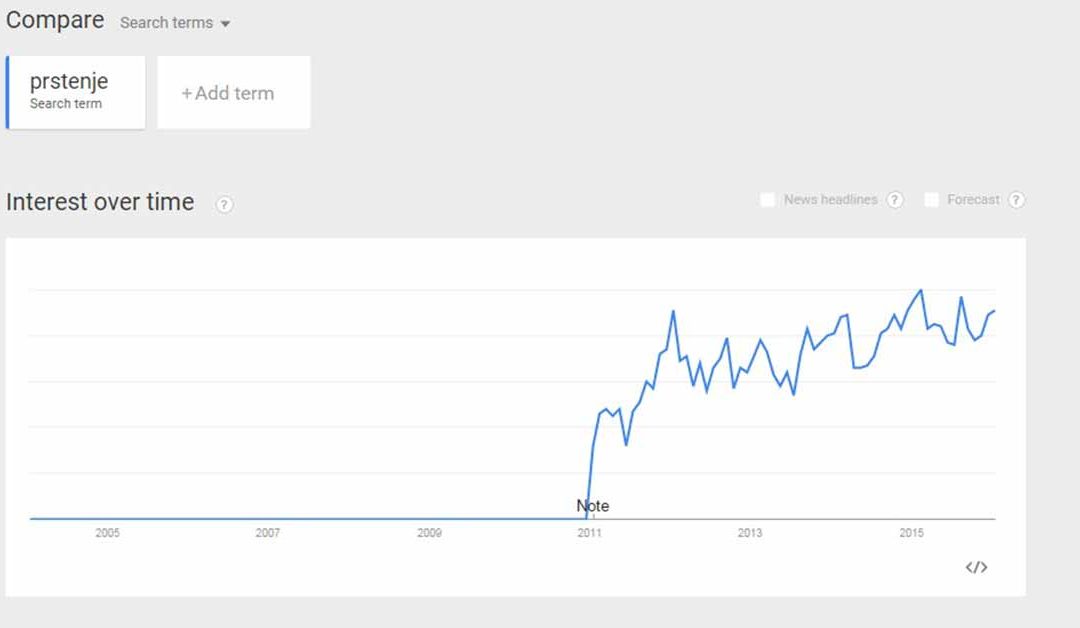The height and width of the screenshot is (628, 1080).
Task: Click the 2015 label on time axis
Action: (x=911, y=533)
